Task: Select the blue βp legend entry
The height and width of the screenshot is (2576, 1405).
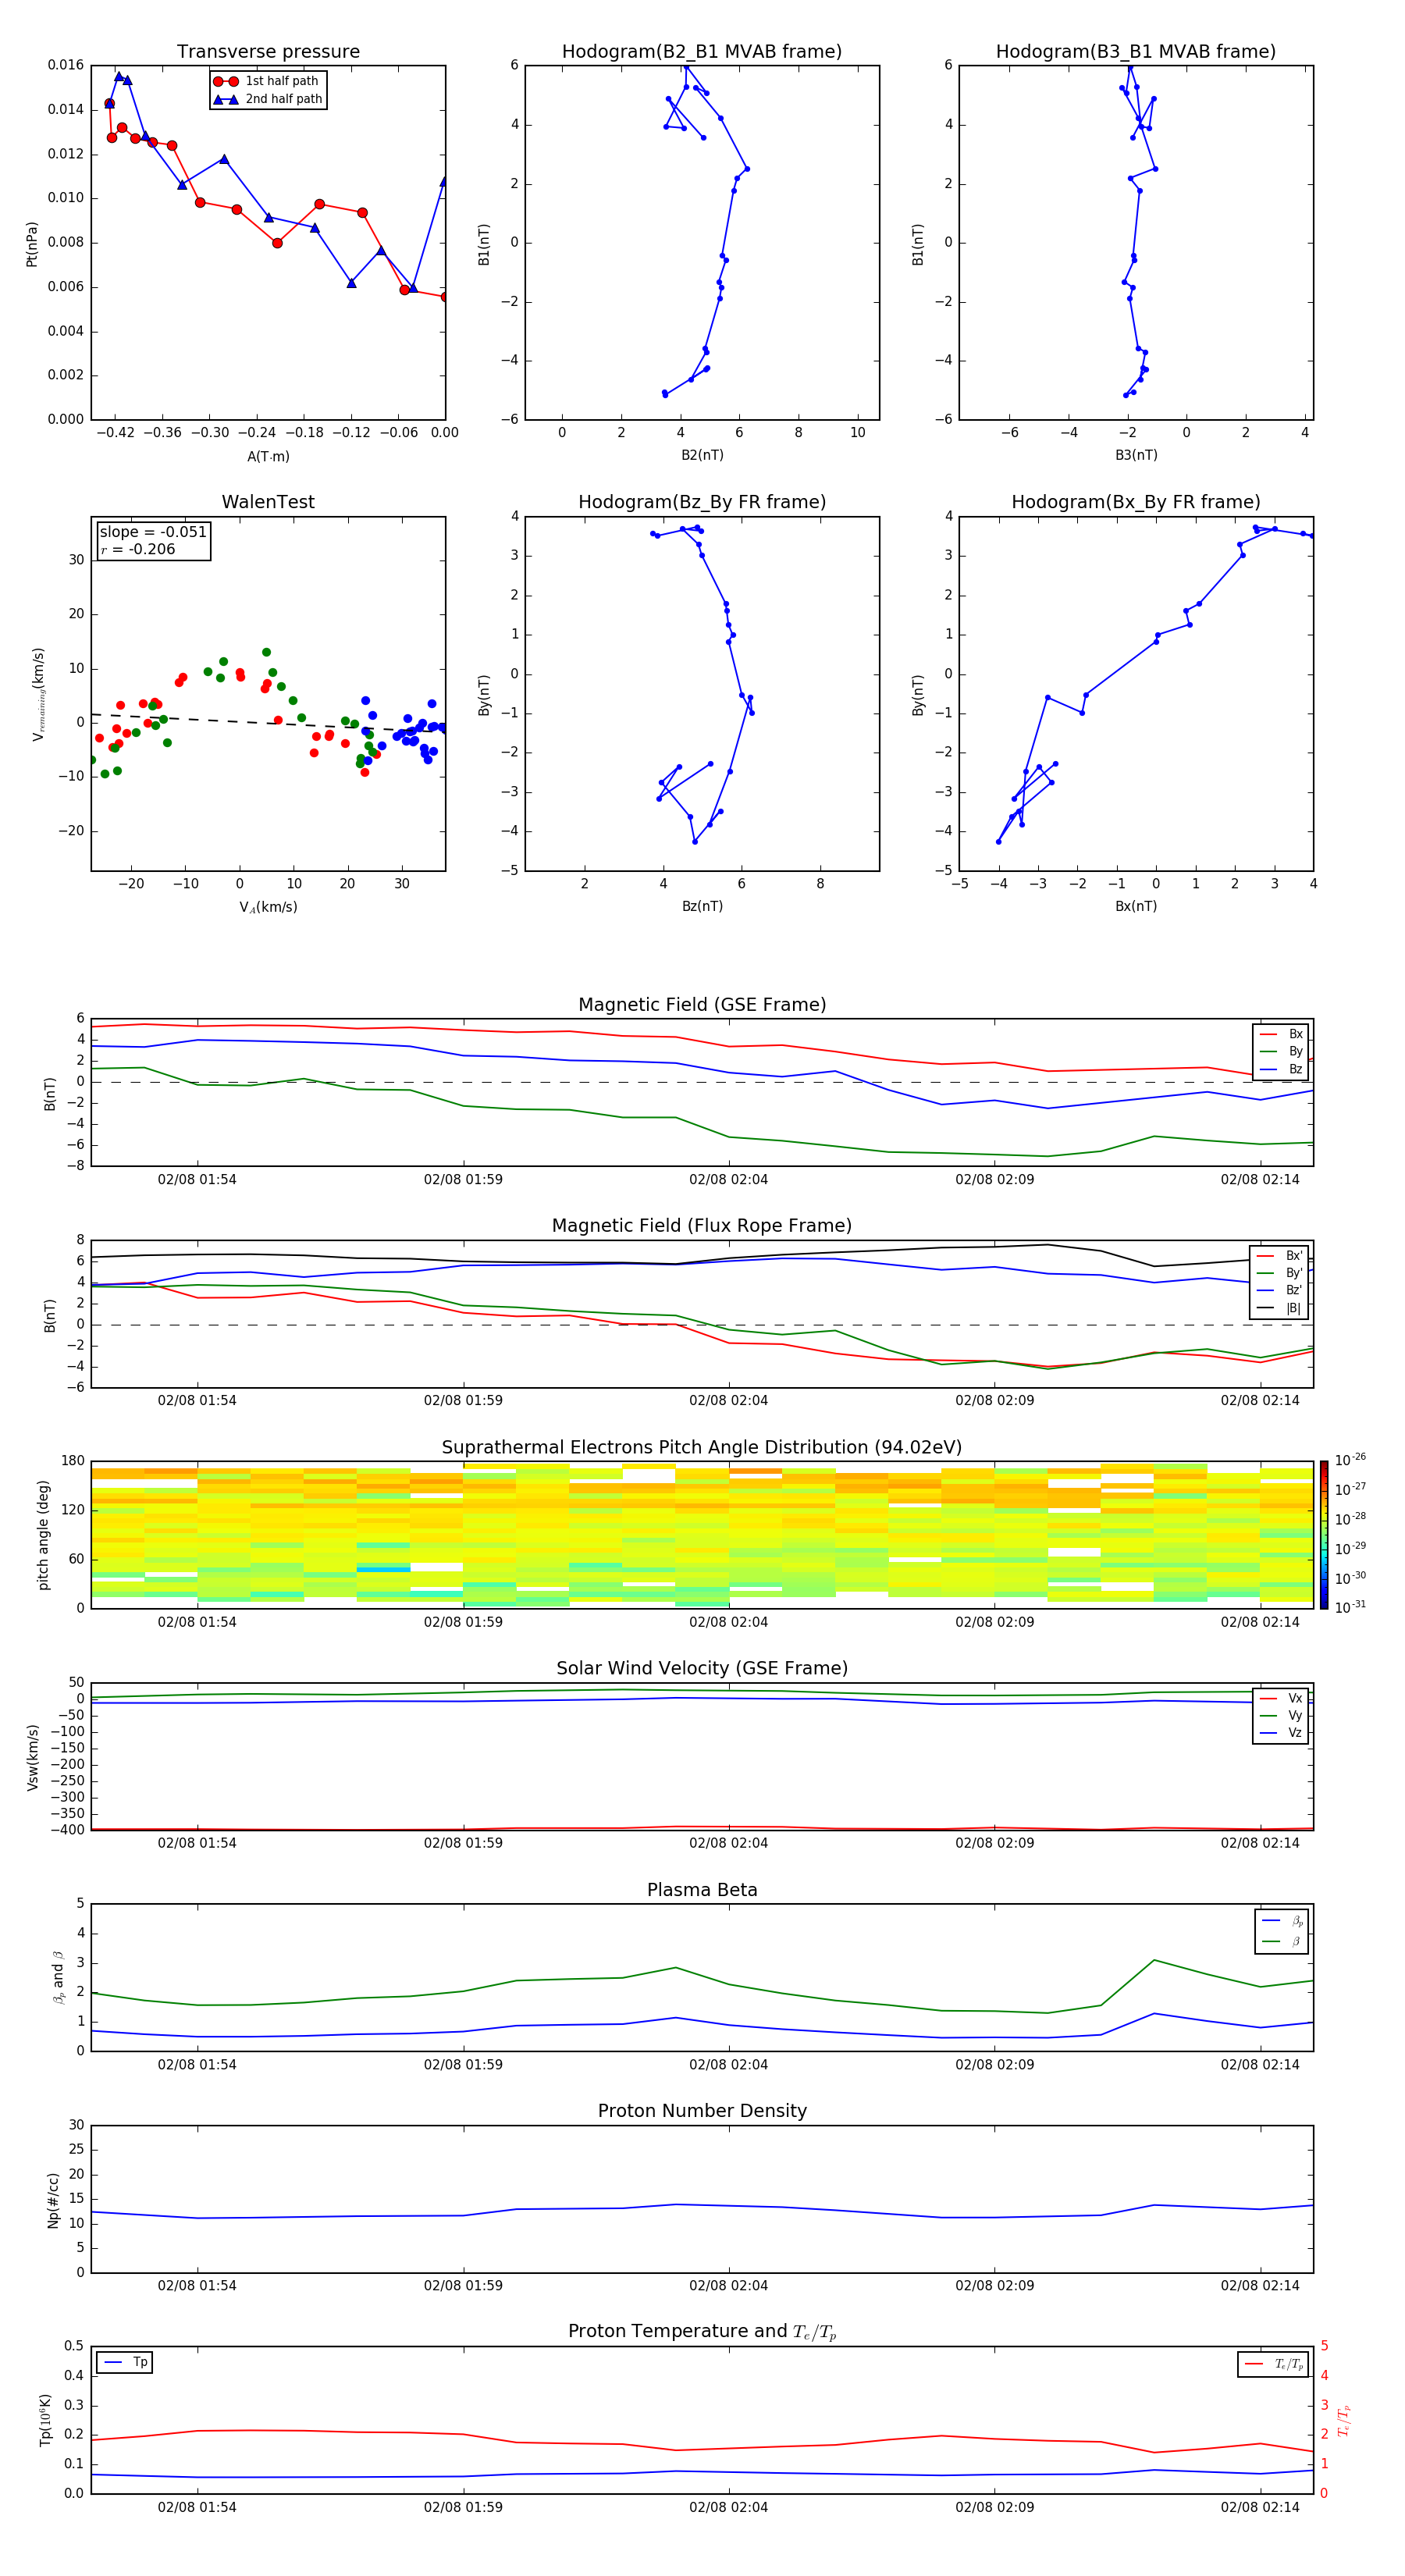Action: pos(1283,1921)
